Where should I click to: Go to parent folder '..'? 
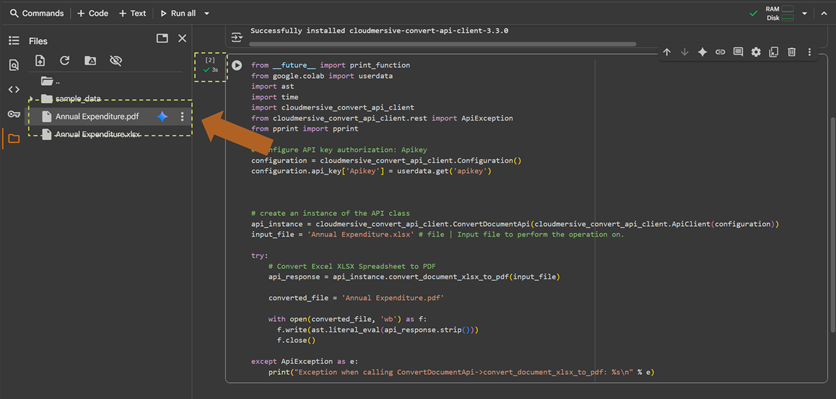[51, 81]
